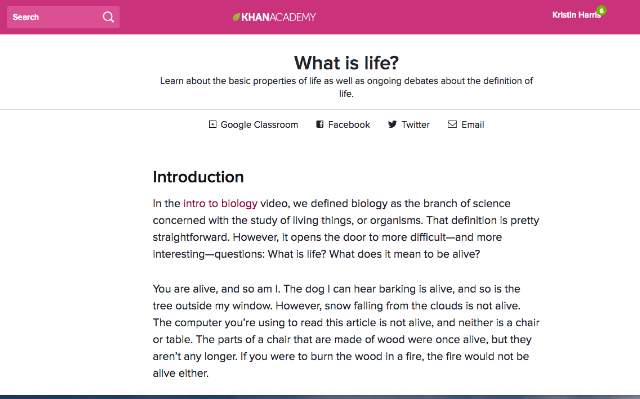Click the paragraph starting "You are alive"
Viewport: 640px width, 399px height.
click(x=346, y=331)
